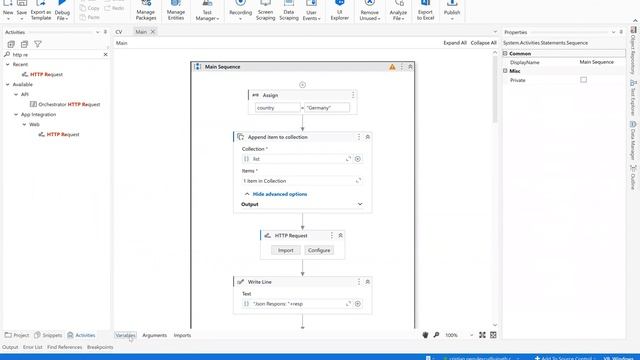Collapse the HTTP Request activity

point(340,236)
